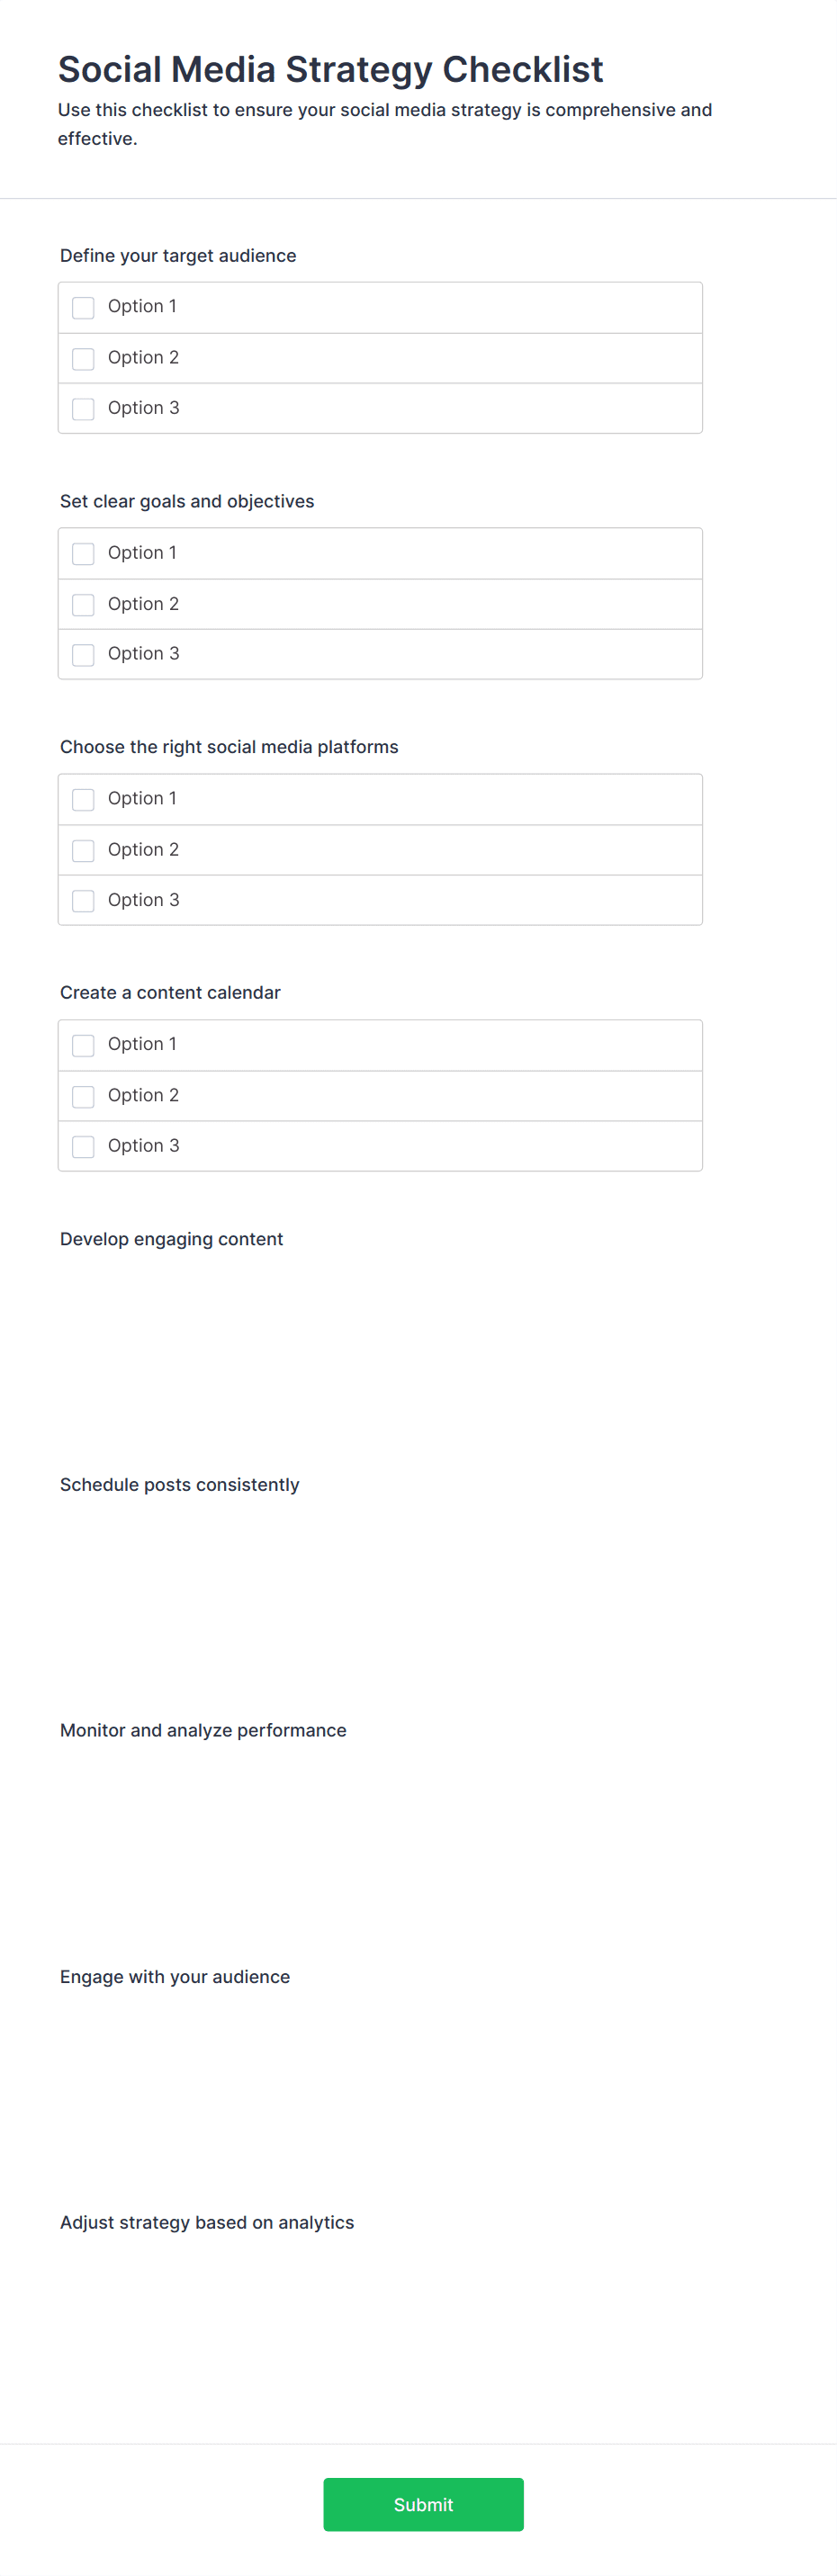
Task: Enable Option 2 under Create a content calendar
Action: [x=83, y=1096]
